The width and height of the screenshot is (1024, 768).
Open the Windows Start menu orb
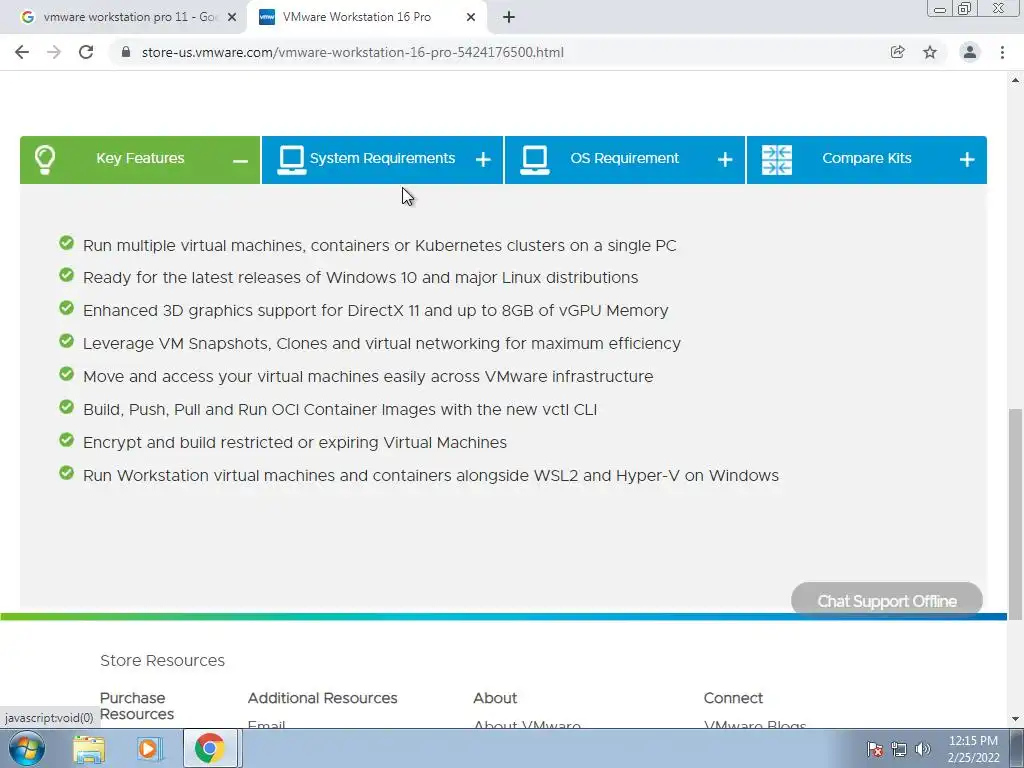click(x=27, y=748)
